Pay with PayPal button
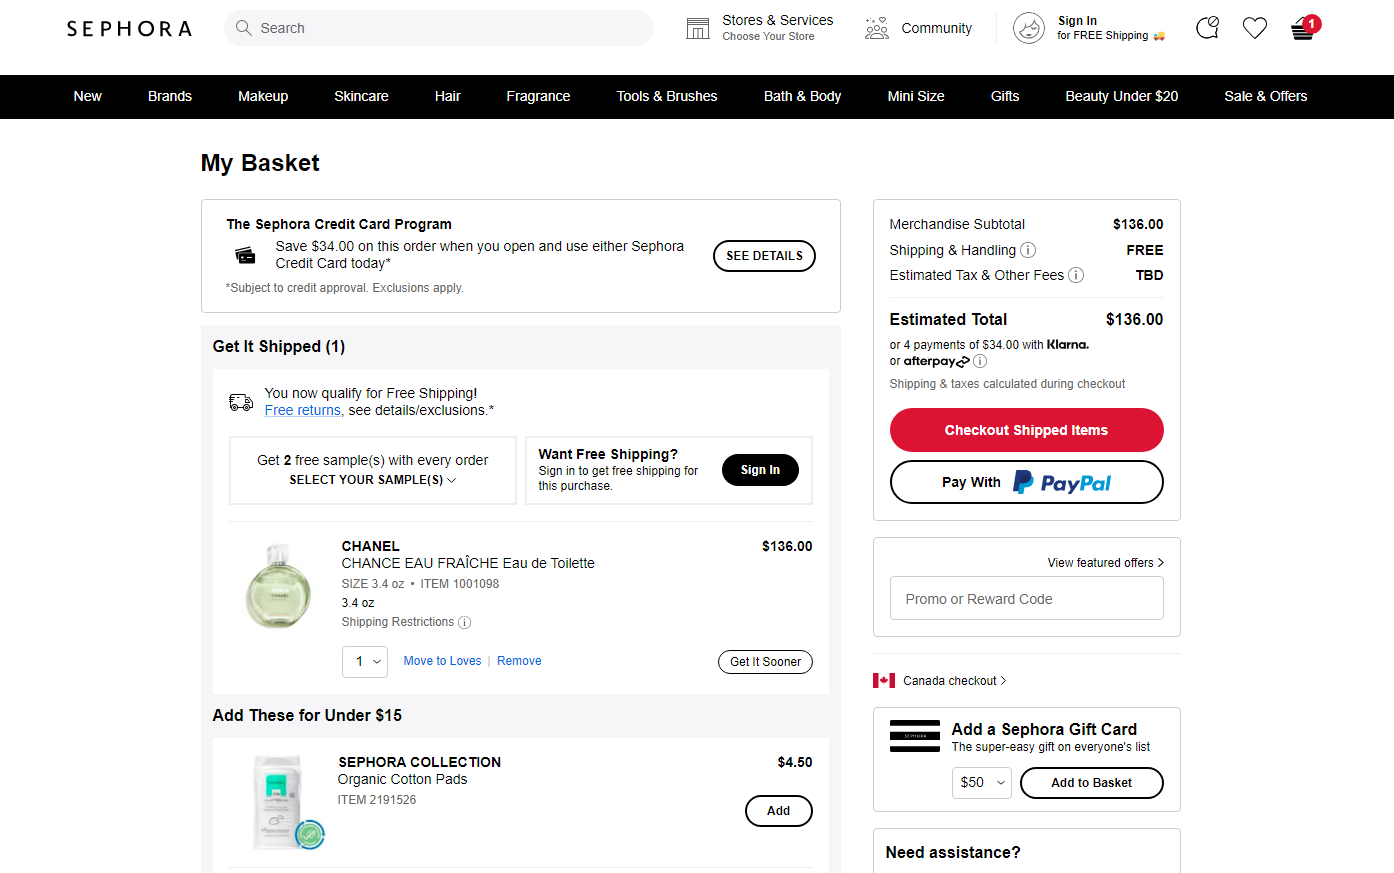1394x873 pixels. [x=1027, y=482]
